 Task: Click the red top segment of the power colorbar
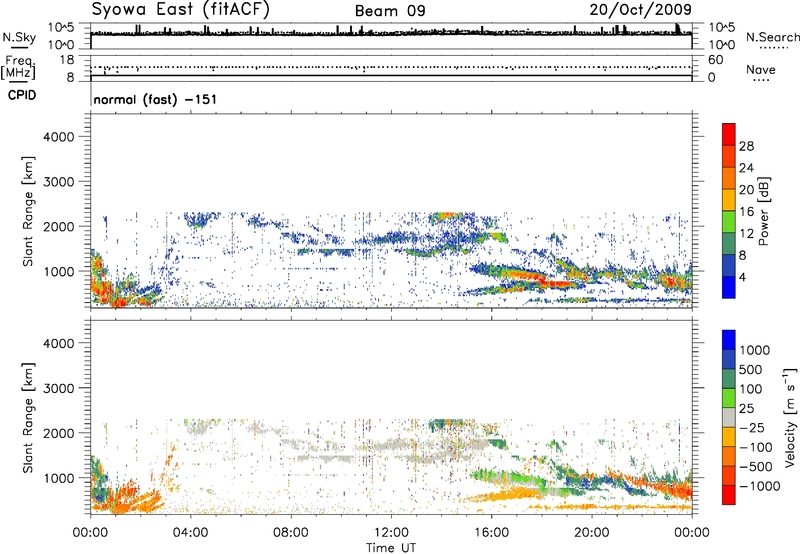(729, 134)
